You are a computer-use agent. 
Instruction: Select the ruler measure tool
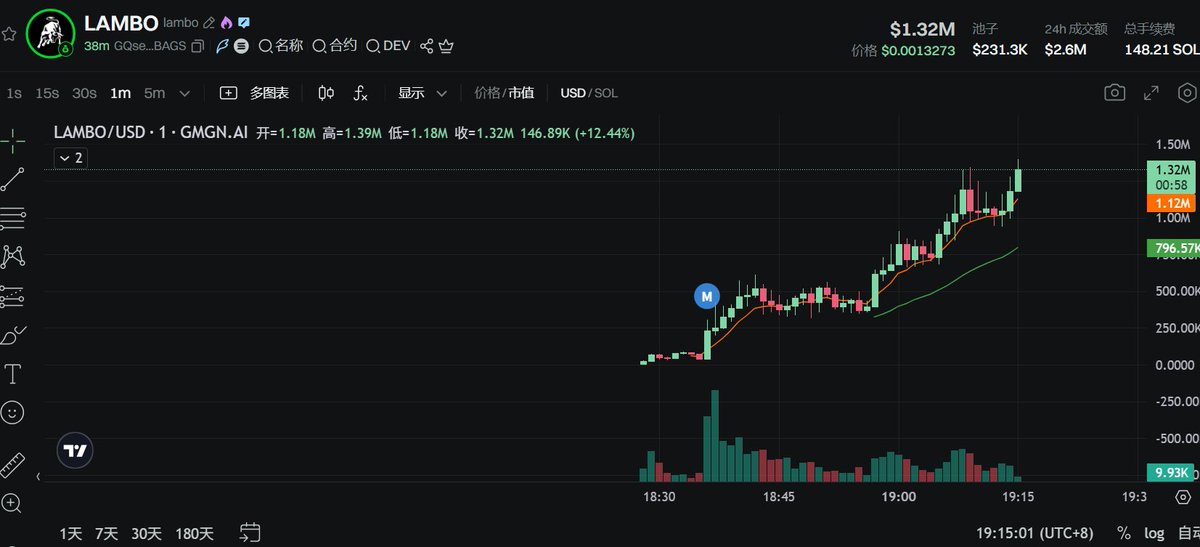[13, 465]
